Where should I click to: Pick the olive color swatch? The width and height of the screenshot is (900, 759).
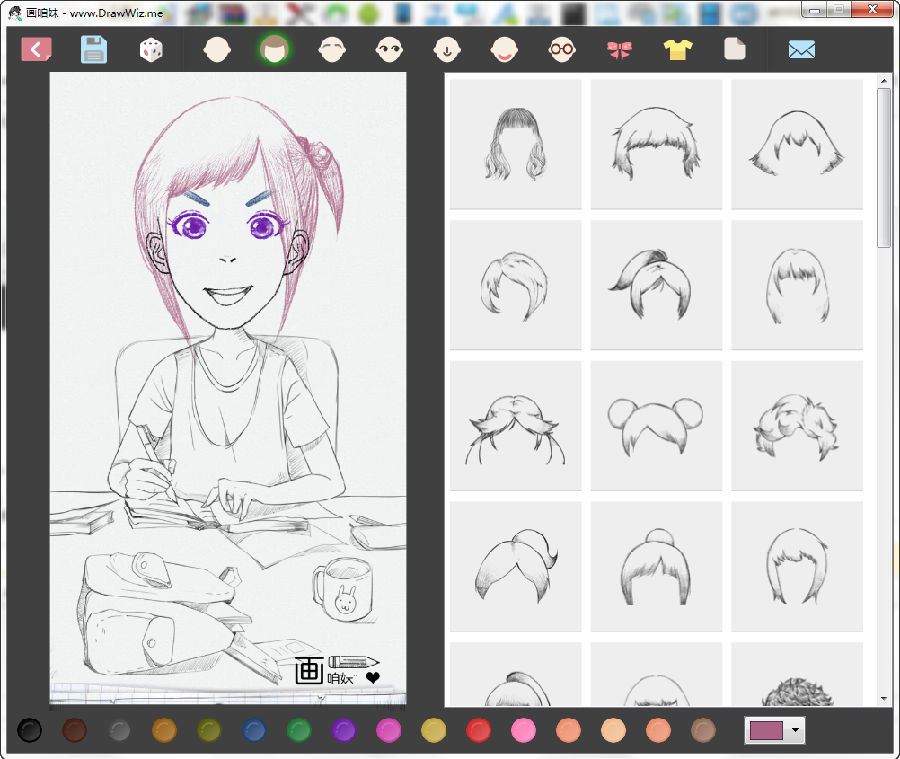[209, 730]
